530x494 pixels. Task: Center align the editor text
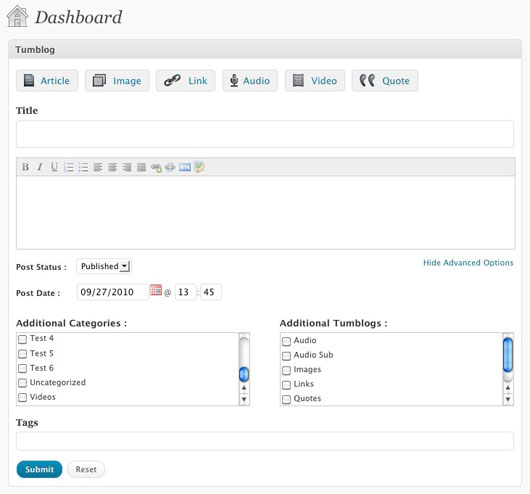(x=112, y=167)
